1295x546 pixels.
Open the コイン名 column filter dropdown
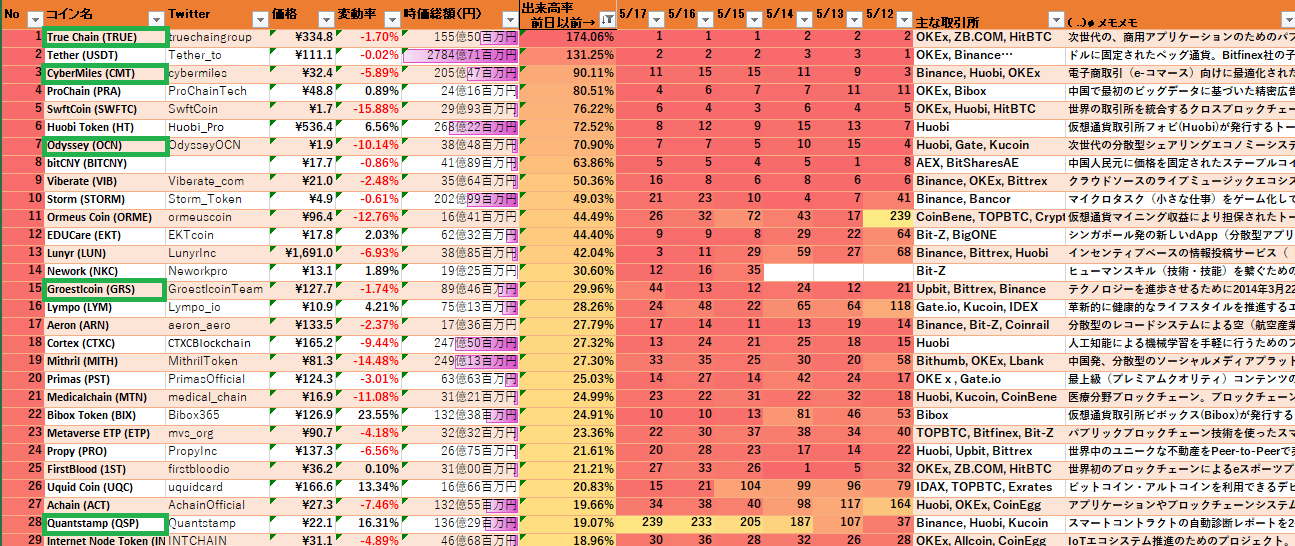click(x=155, y=19)
